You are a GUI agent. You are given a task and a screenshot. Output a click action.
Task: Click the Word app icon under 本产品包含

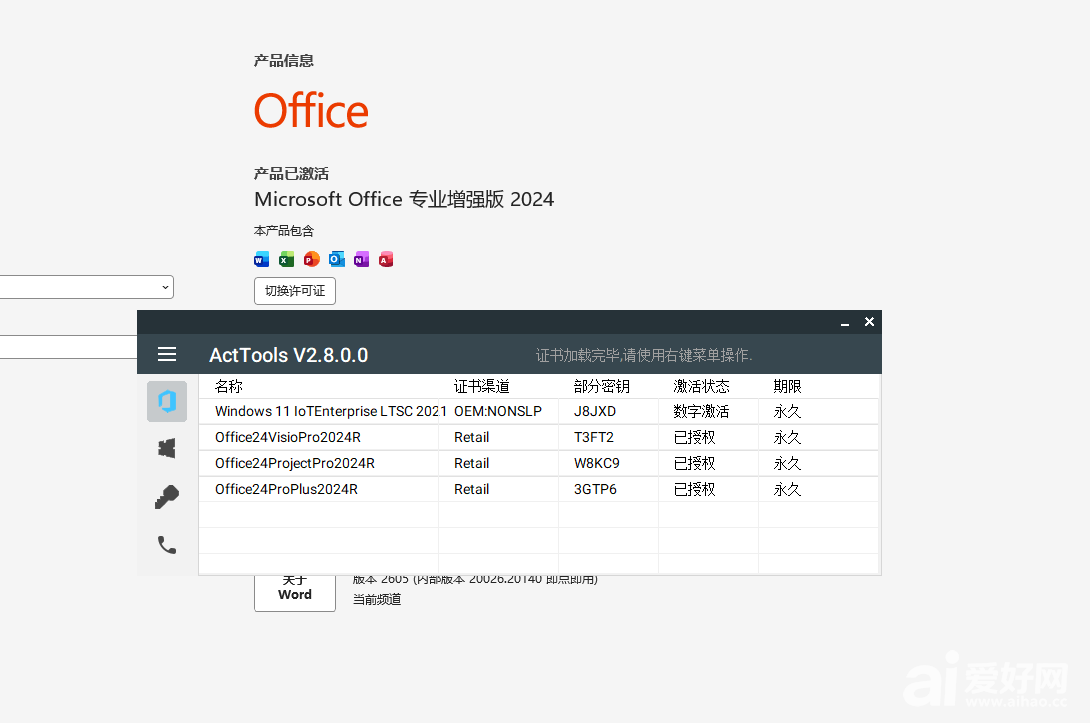[261, 259]
